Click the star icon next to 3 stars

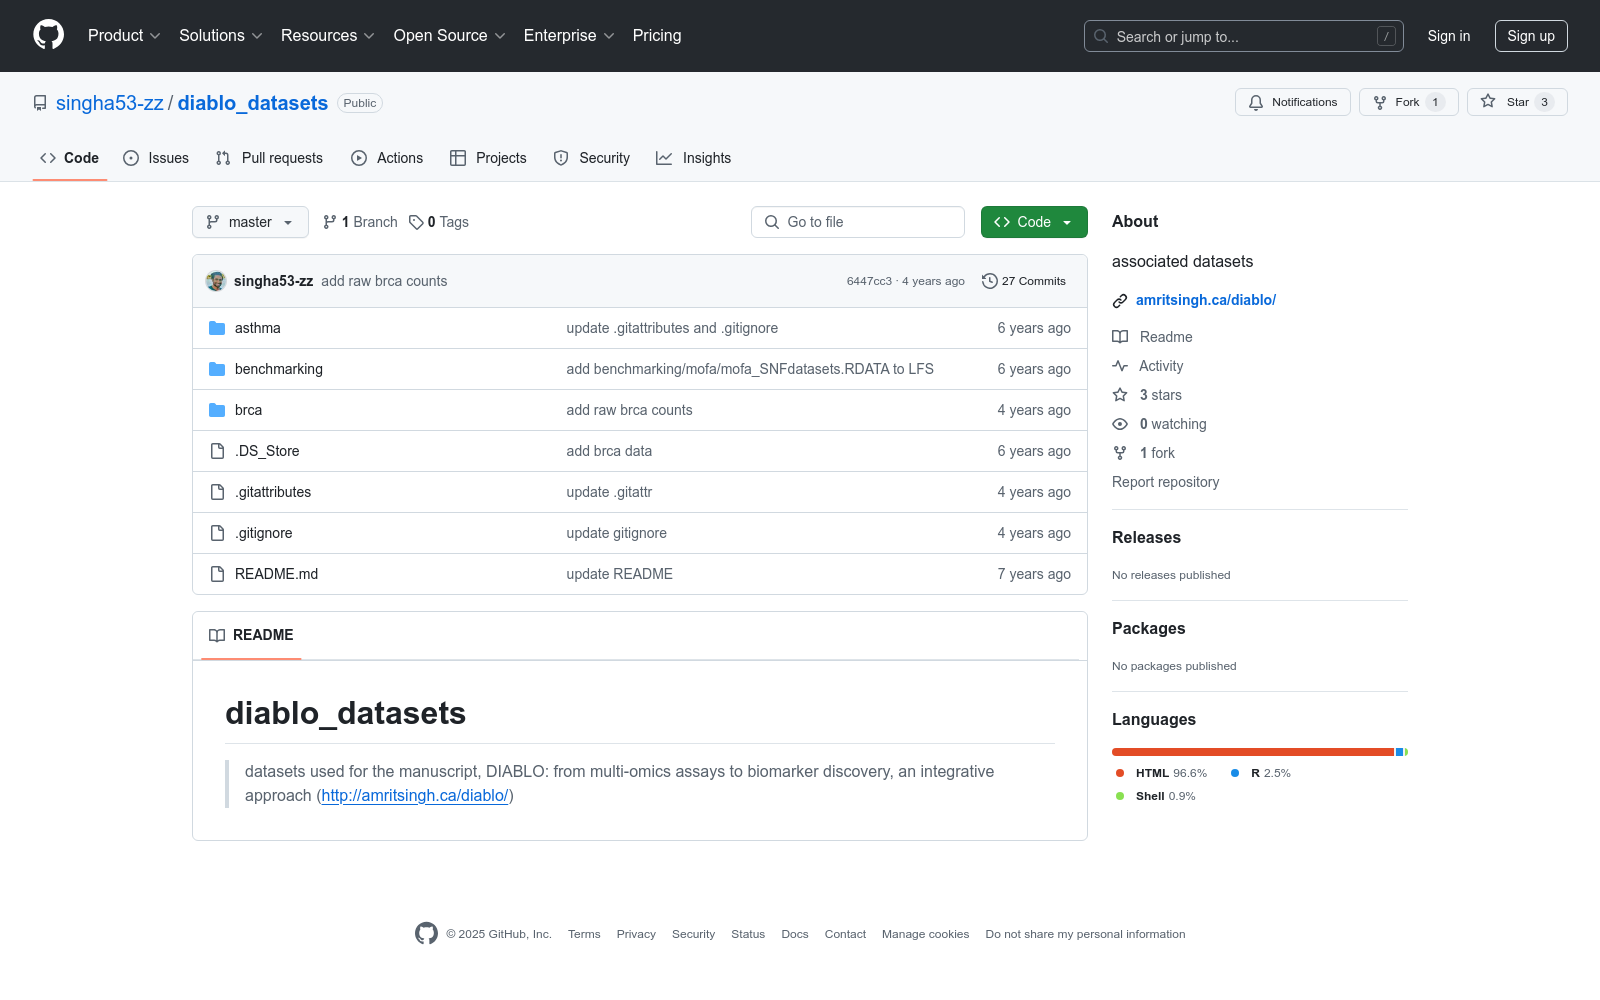coord(1120,395)
